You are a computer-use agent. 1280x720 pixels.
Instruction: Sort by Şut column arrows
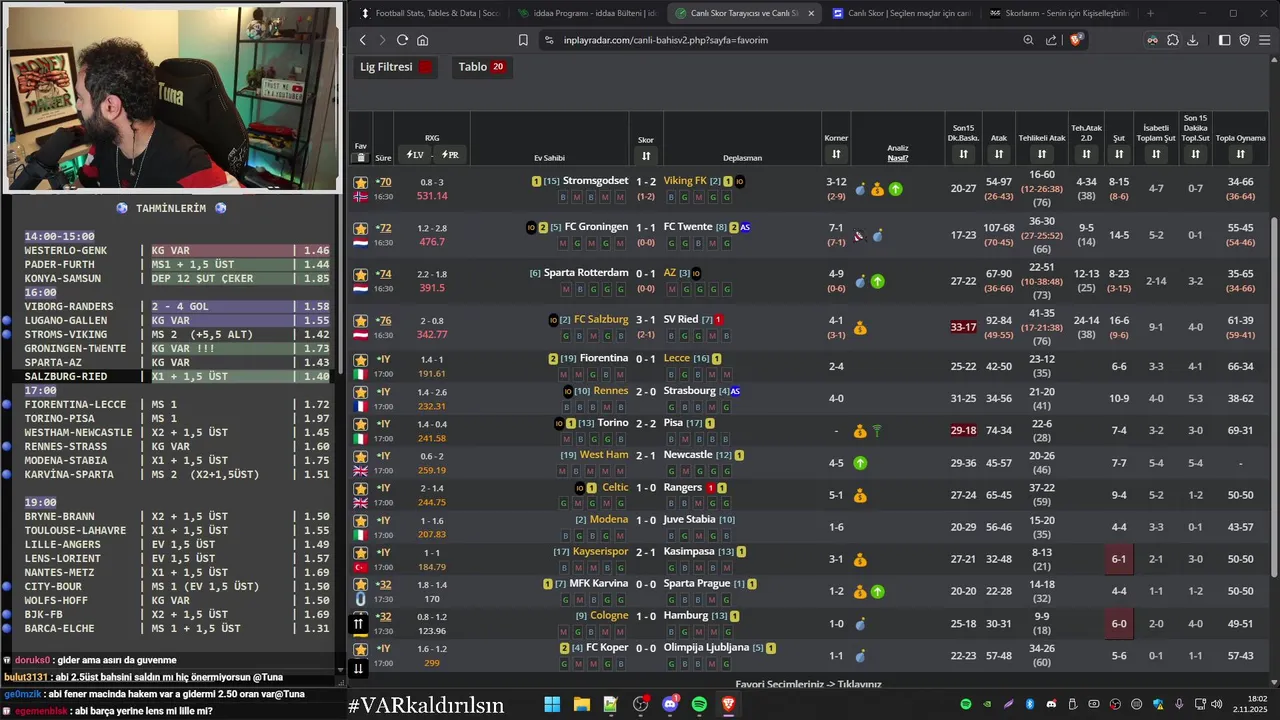pos(1119,154)
